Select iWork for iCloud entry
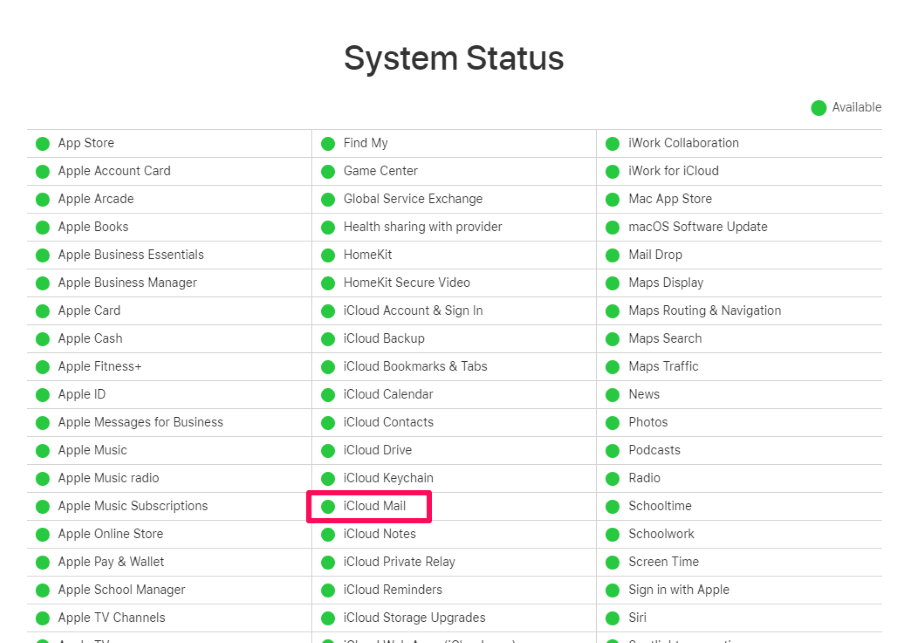Viewport: 919px width, 643px height. [673, 171]
